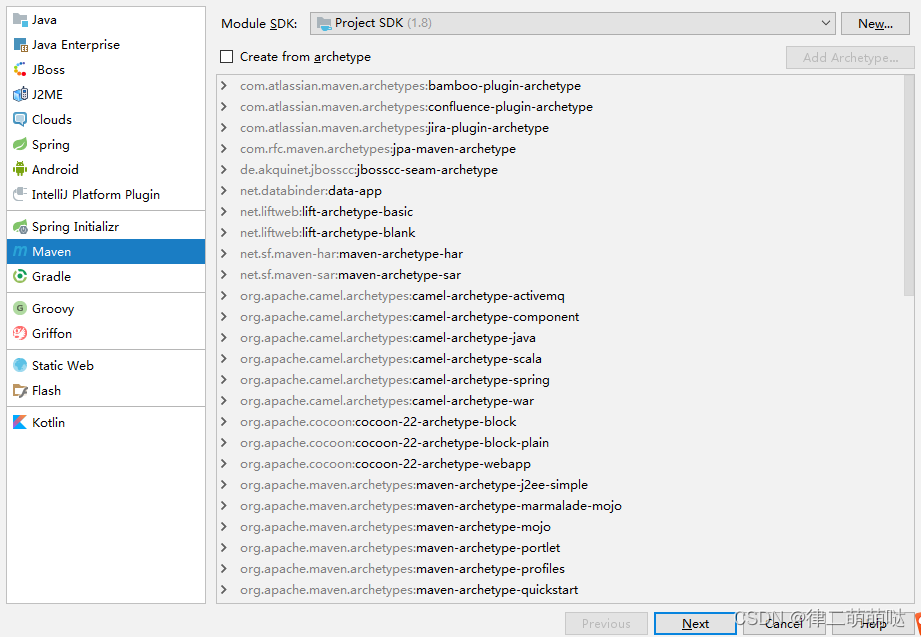Click the Cancel button
Image resolution: width=921 pixels, height=637 pixels.
784,623
